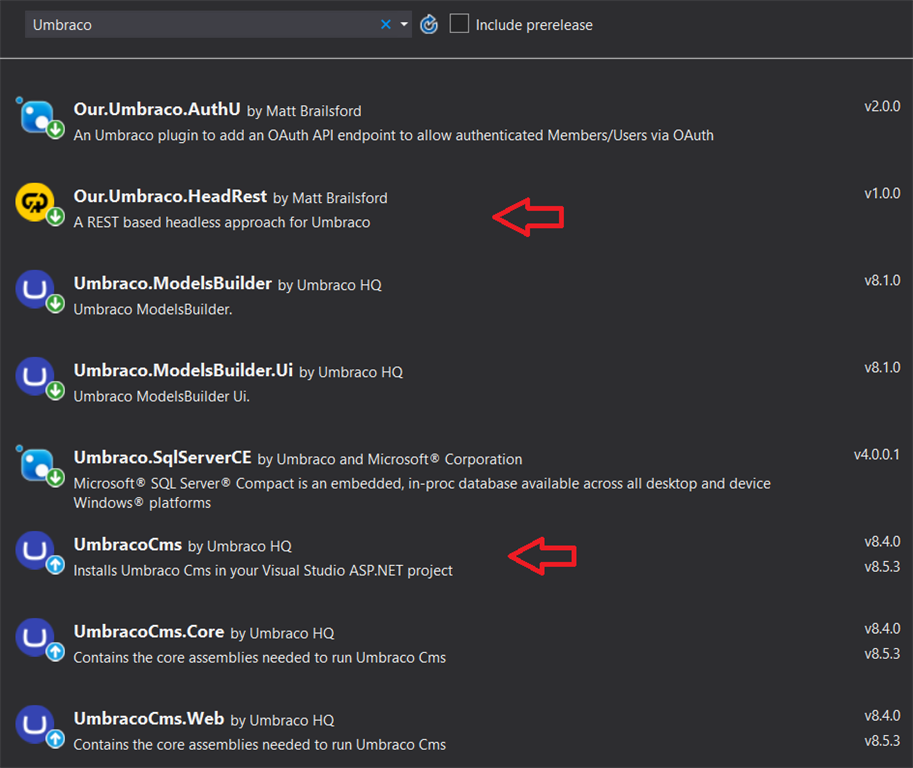The width and height of the screenshot is (913, 768).
Task: Clear the Umbraco search text
Action: coord(385,24)
